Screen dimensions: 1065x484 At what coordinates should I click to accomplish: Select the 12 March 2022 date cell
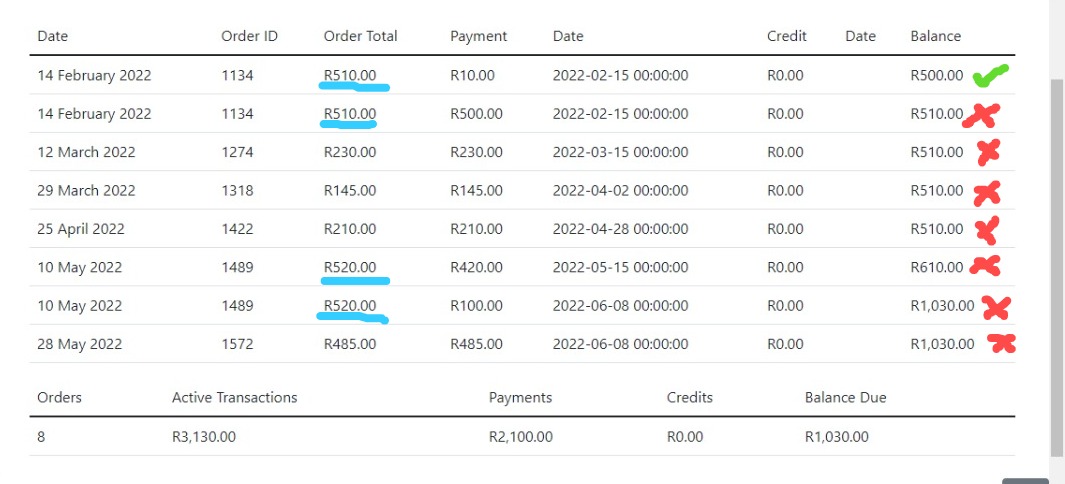click(86, 152)
